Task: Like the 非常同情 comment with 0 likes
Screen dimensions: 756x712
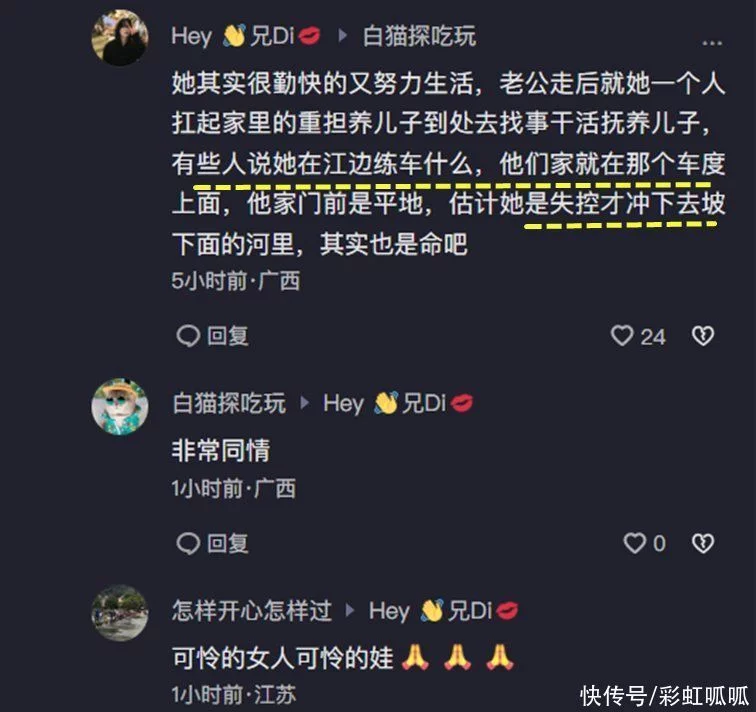Action: (634, 543)
